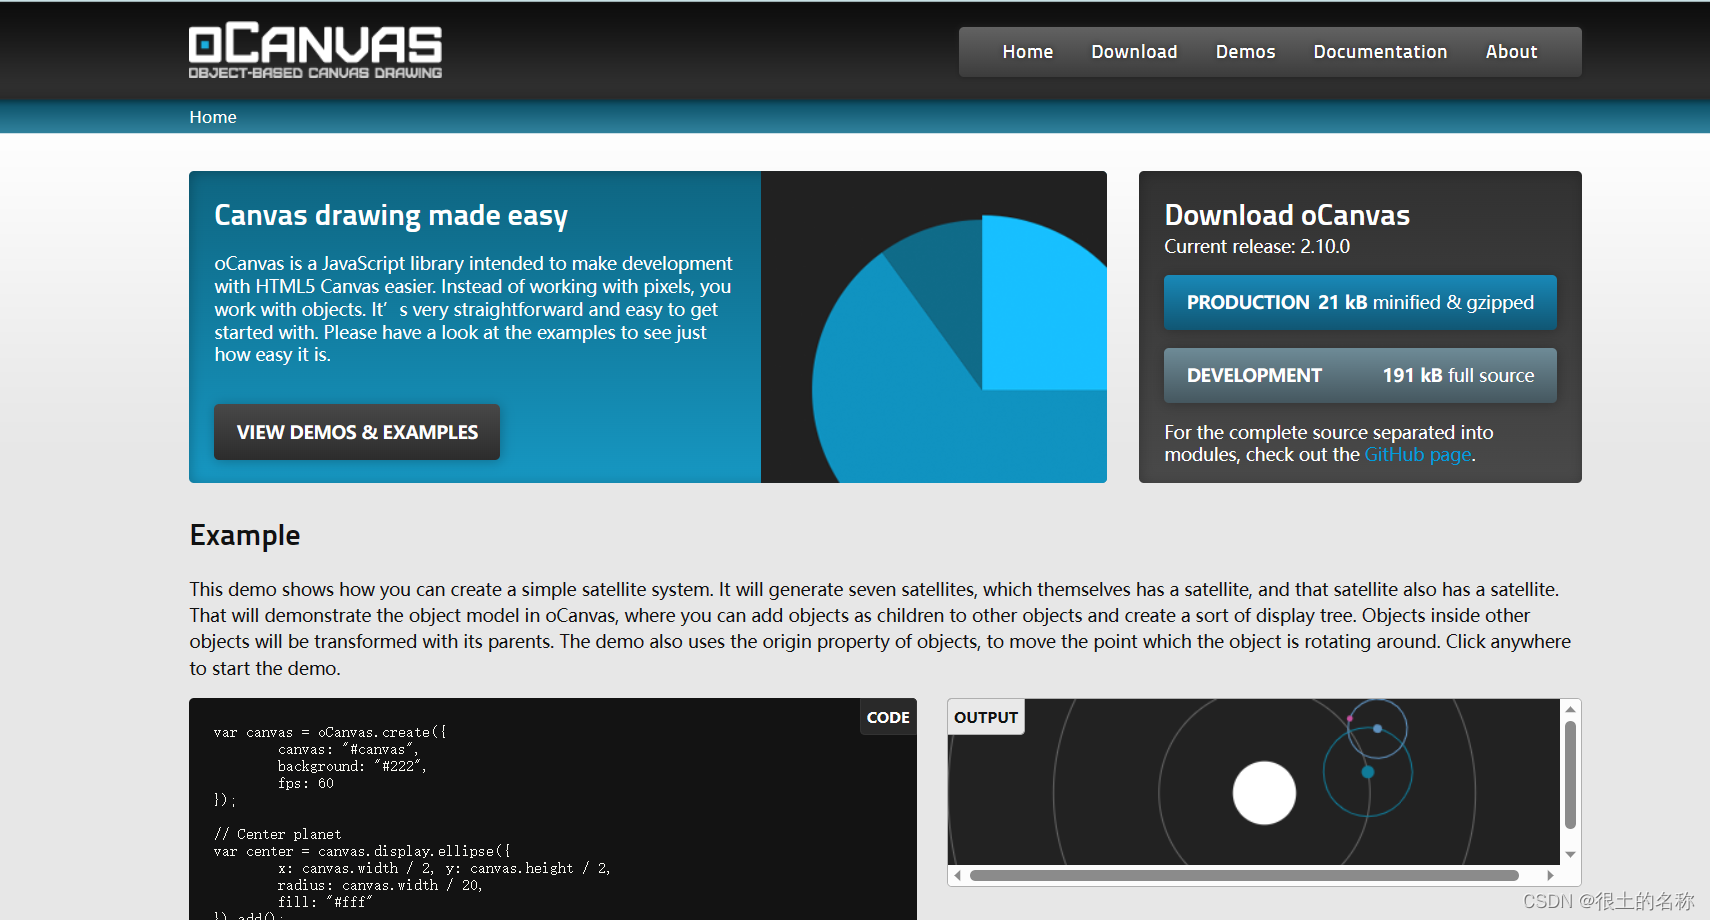
Task: Click 'Current release: 2.10.0' text
Action: [x=1257, y=246]
